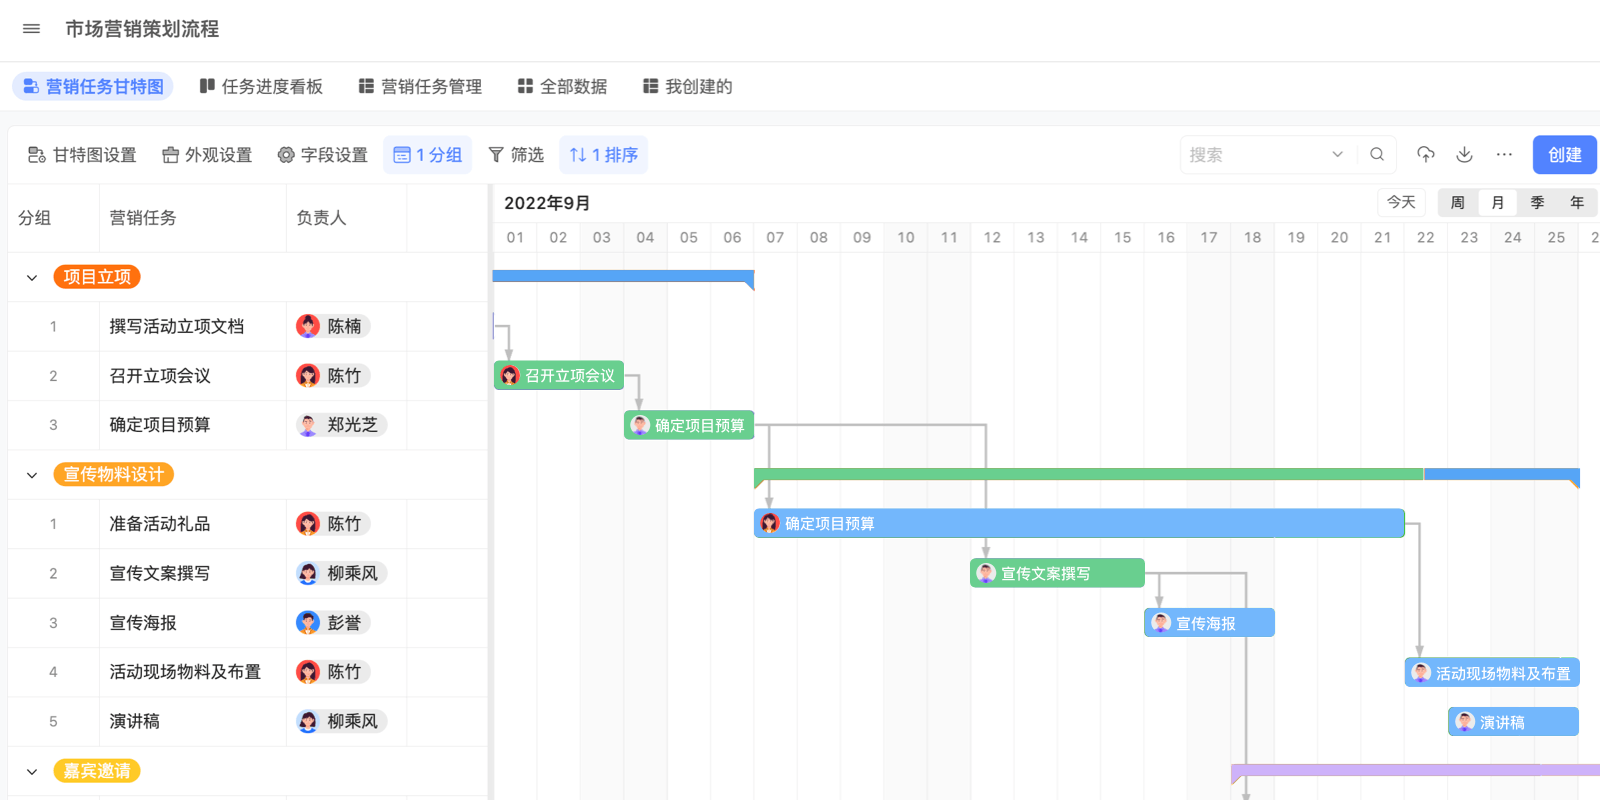Click the download icon
The width and height of the screenshot is (1600, 800).
(x=1464, y=155)
